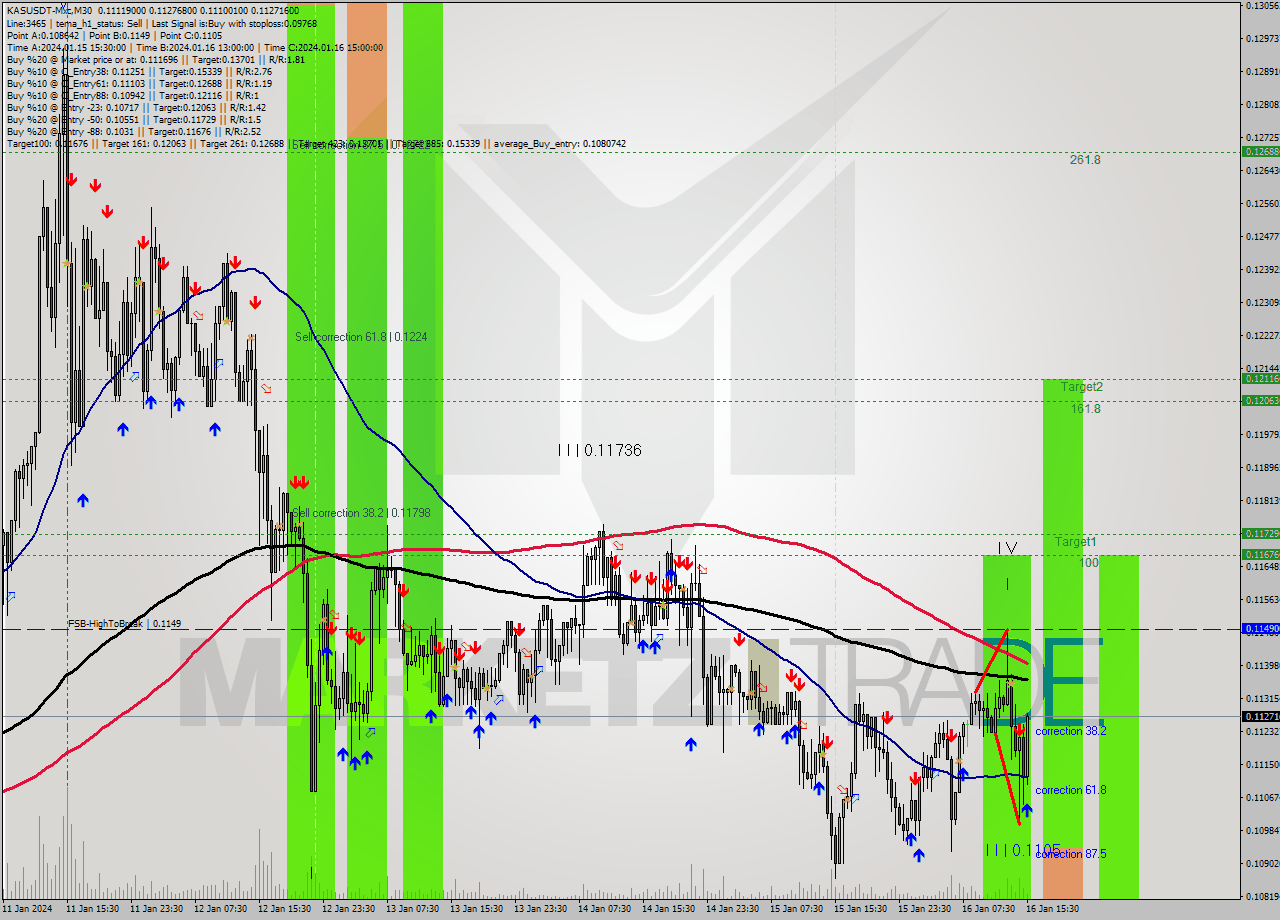The width and height of the screenshot is (1280, 920).
Task: Click the 'Target1' label
Action: click(1076, 542)
